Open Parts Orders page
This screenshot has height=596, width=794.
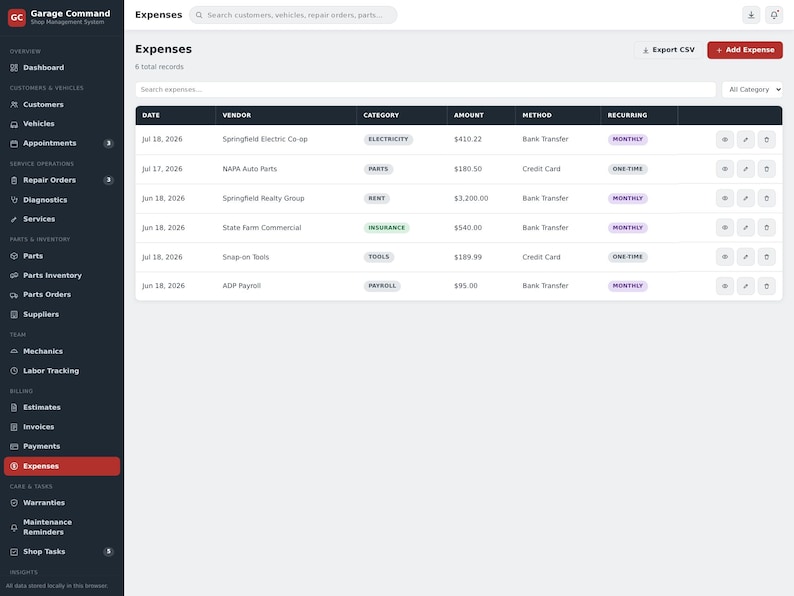62,295
